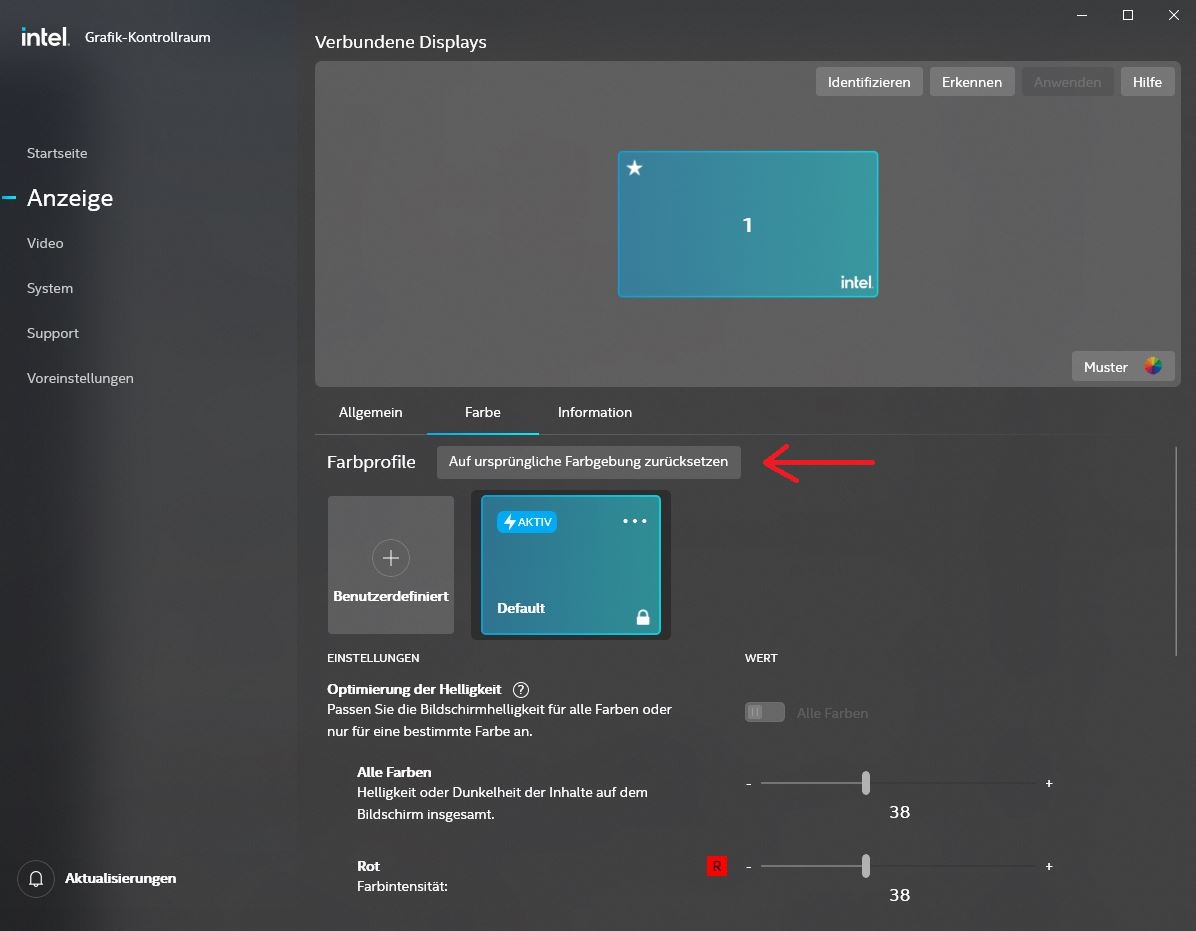This screenshot has height=931, width=1196.
Task: Click the WERT column header
Action: pyautogui.click(x=761, y=658)
